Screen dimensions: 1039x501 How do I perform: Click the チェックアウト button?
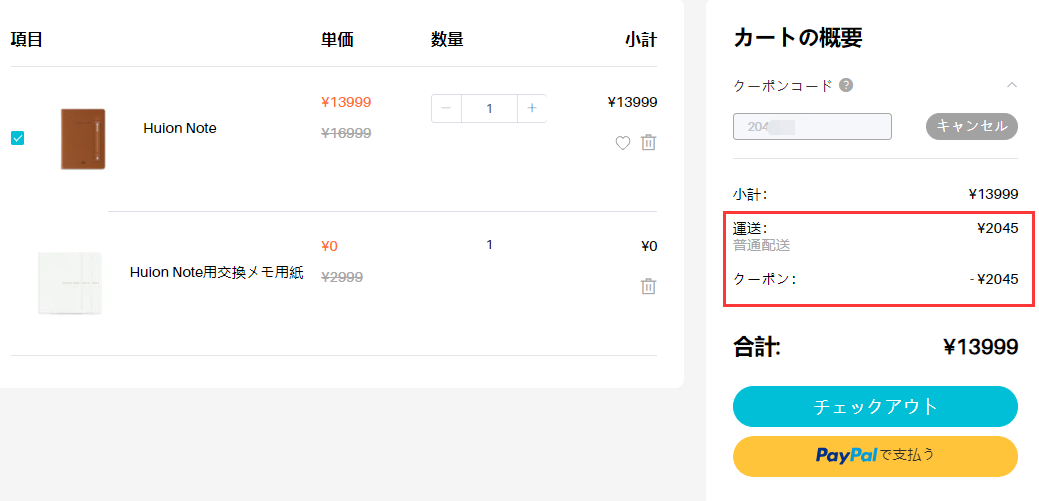[875, 406]
